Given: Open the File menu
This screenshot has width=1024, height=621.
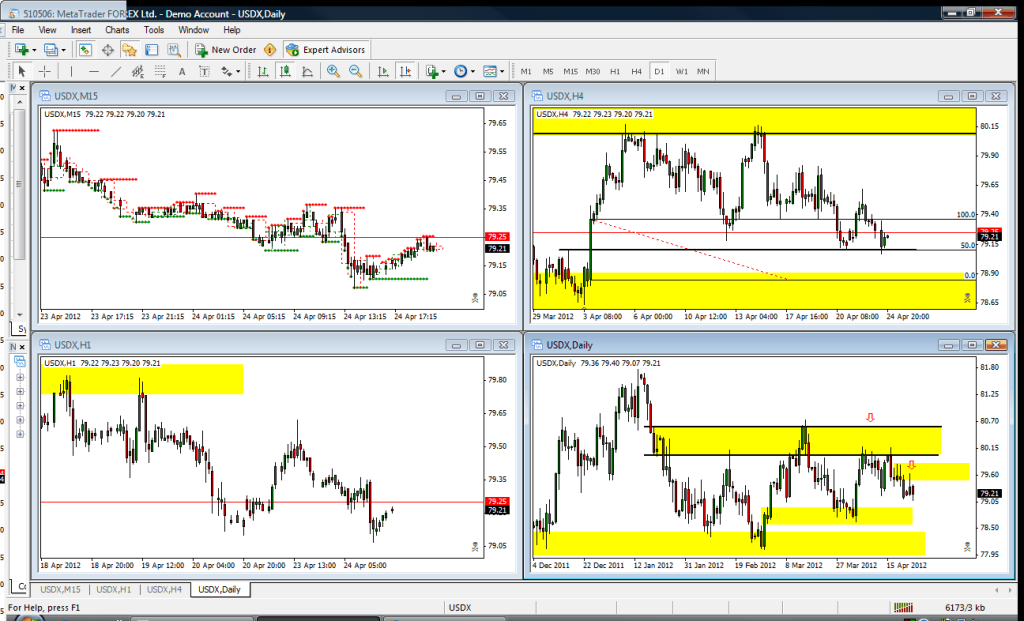Looking at the screenshot, I should [18, 30].
